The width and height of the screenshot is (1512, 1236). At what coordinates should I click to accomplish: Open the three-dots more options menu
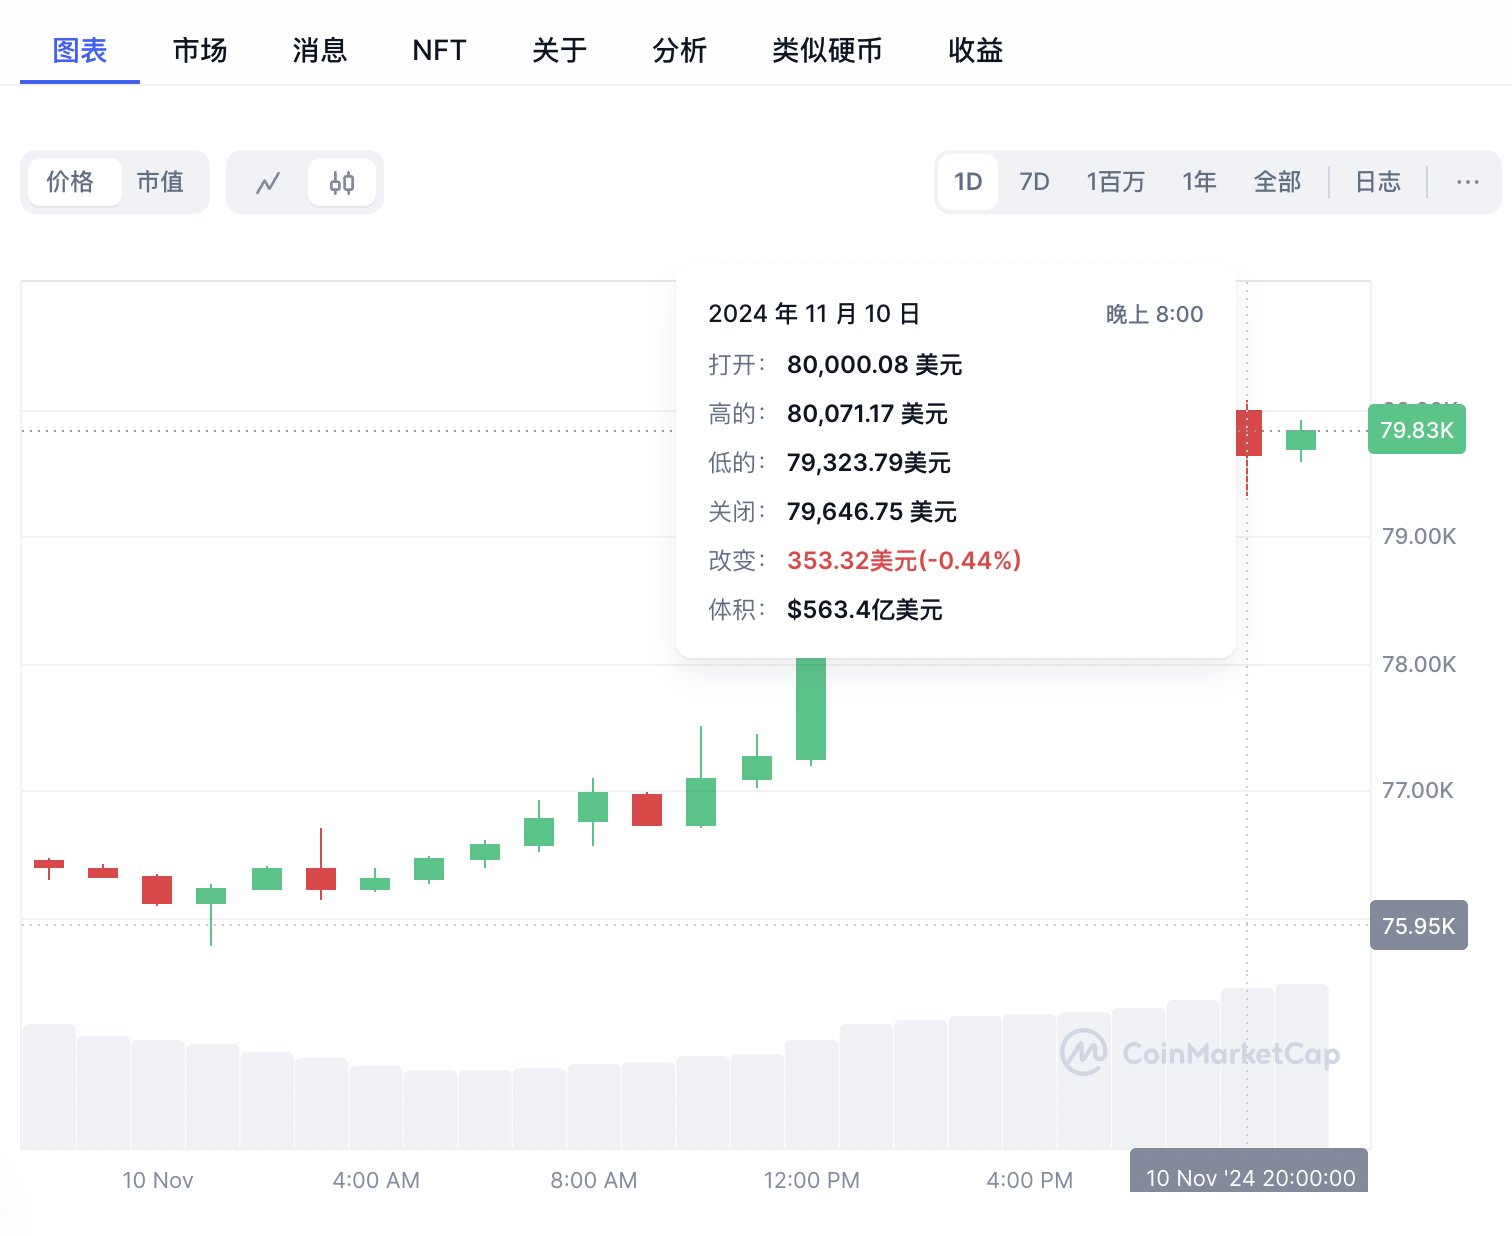point(1467,182)
